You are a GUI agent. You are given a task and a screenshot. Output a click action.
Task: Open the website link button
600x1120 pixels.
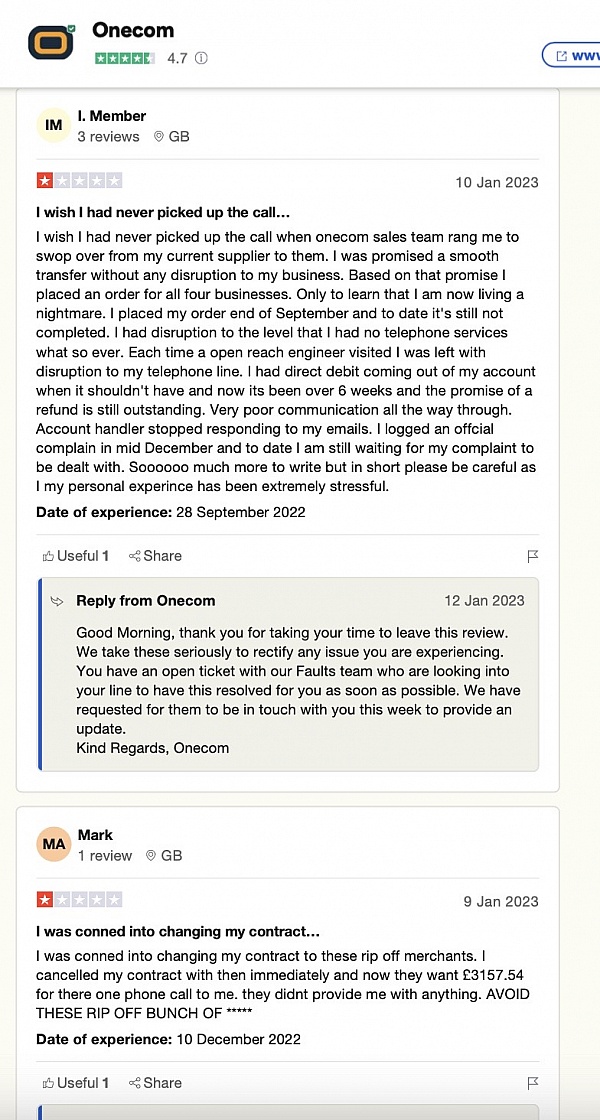(572, 55)
